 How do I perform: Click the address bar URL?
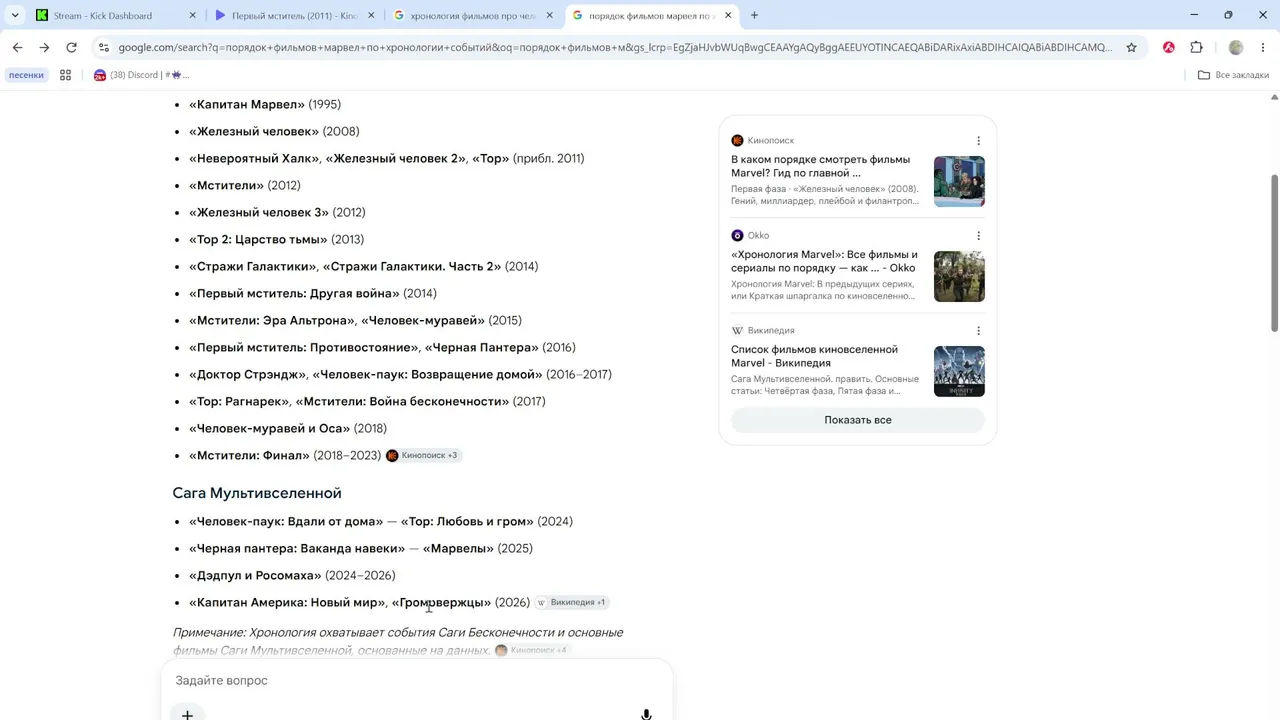614,47
